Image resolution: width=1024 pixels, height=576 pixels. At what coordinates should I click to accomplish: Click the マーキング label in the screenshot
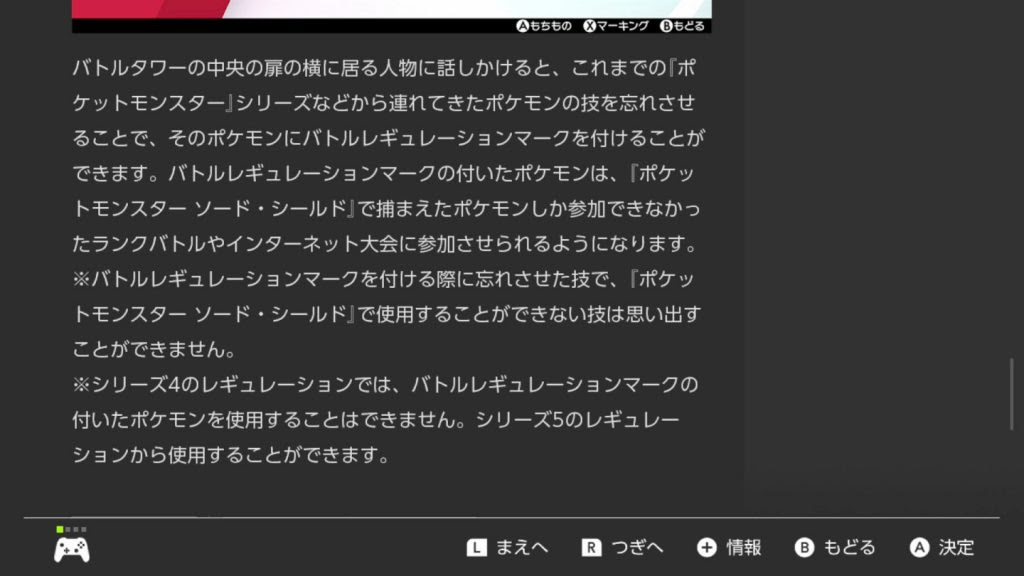click(x=622, y=25)
